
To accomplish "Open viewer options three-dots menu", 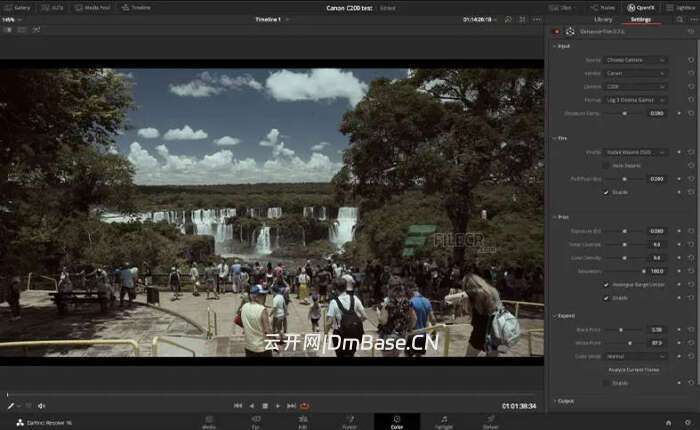I will 537,20.
